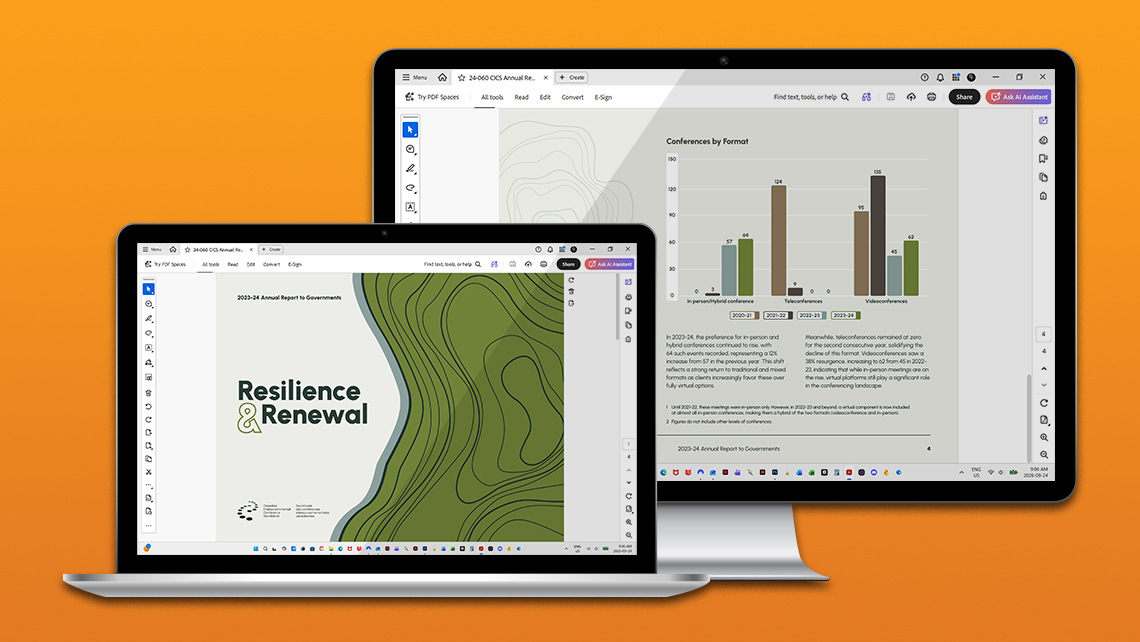1140x642 pixels.
Task: Select the text box tool on laptop
Action: tap(148, 348)
